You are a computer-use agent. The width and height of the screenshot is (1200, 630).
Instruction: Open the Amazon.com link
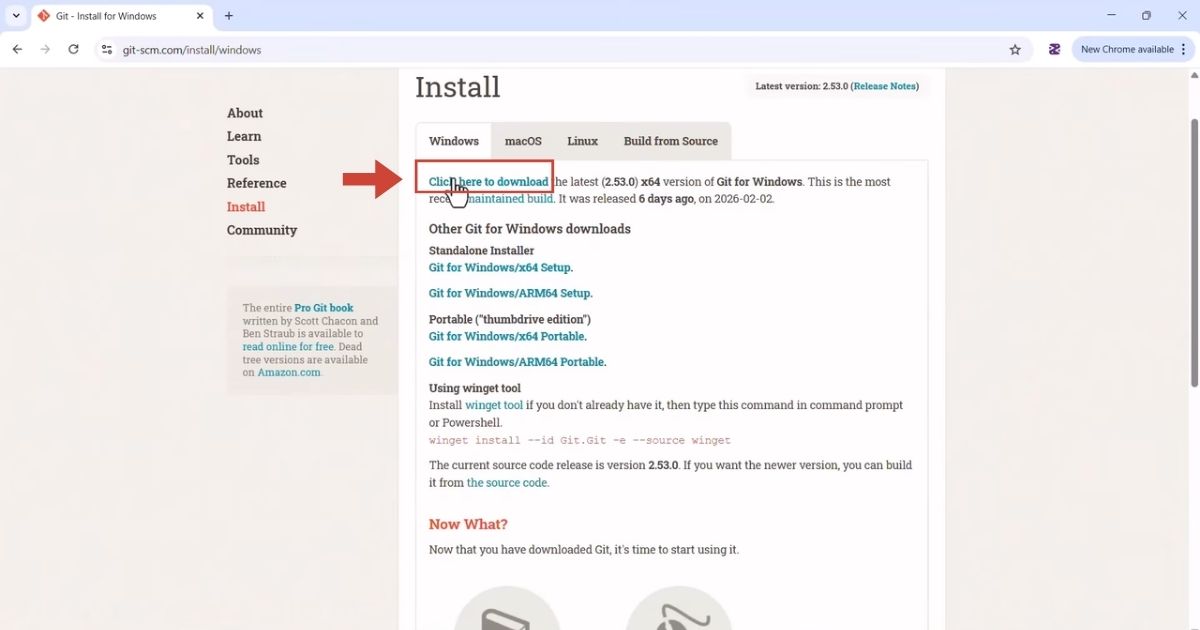click(289, 372)
